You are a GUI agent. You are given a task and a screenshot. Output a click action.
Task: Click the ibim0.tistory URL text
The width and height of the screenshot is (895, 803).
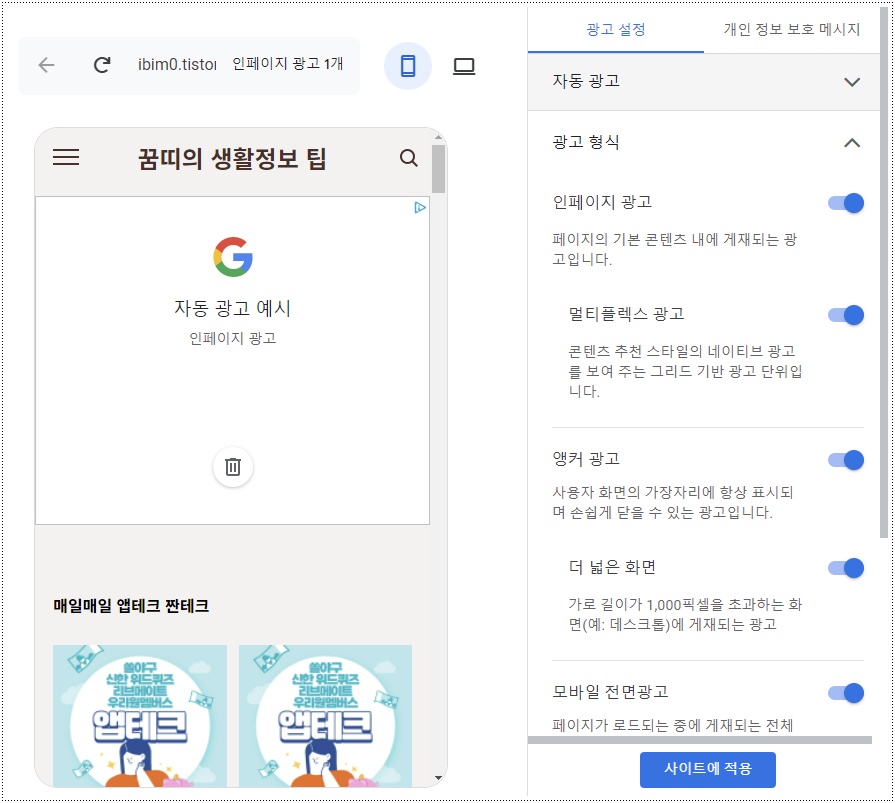pyautogui.click(x=177, y=65)
